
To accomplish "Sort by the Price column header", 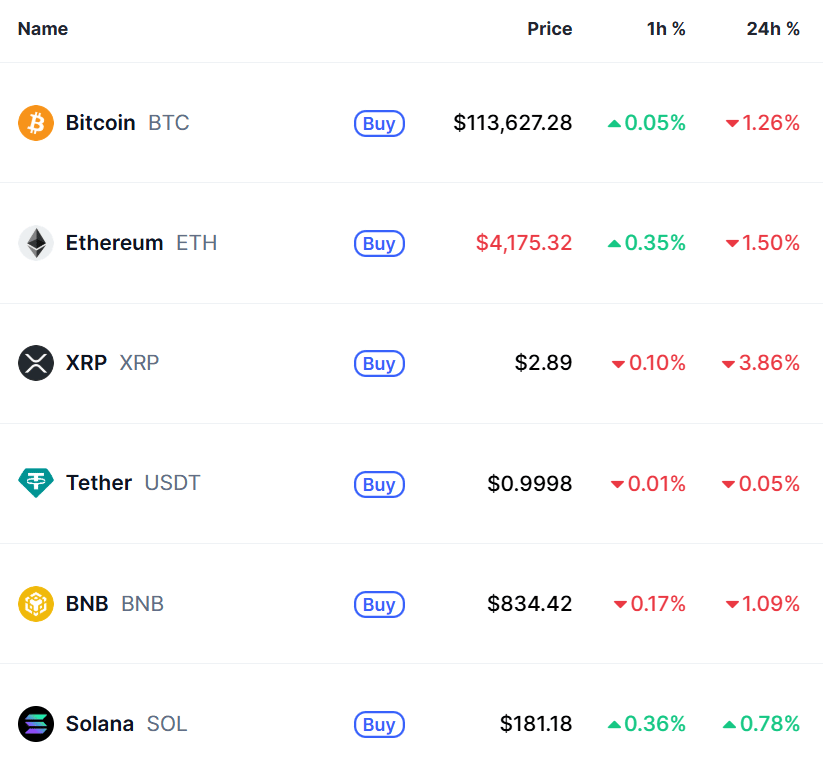I will click(550, 29).
